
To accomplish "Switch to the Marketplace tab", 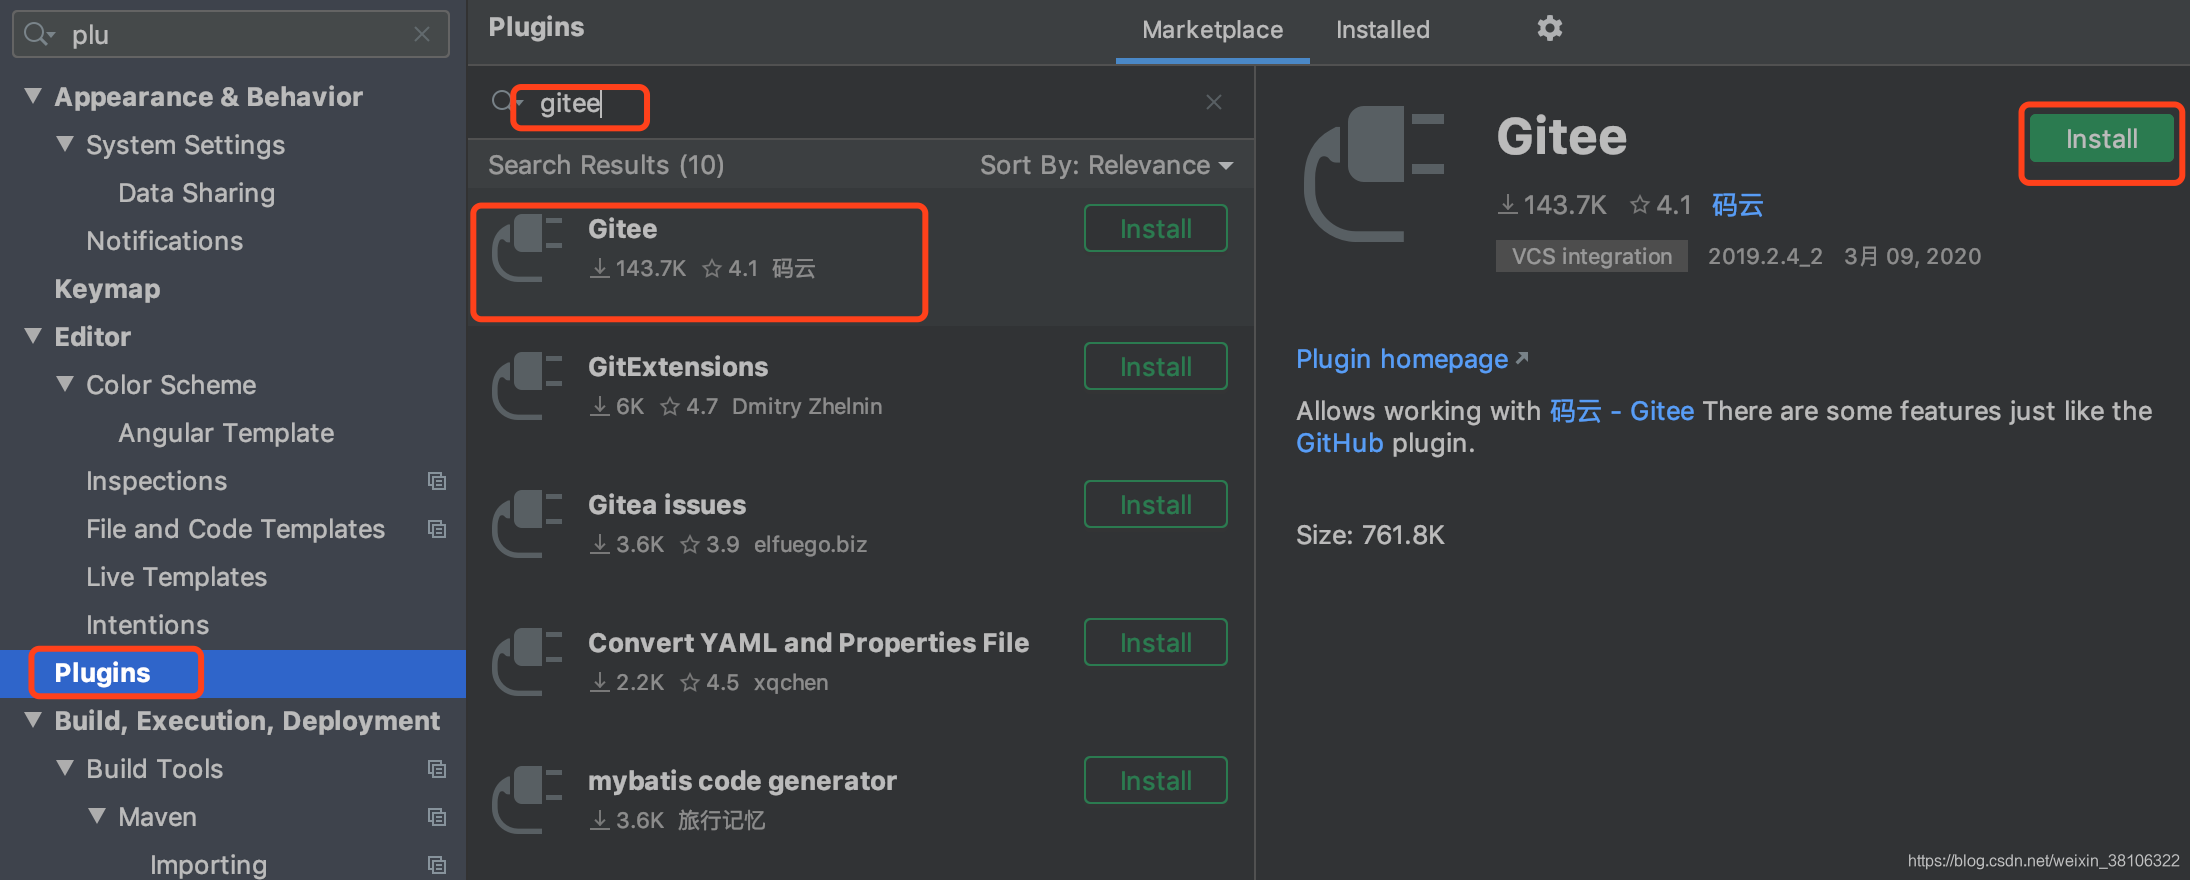I will [1212, 30].
